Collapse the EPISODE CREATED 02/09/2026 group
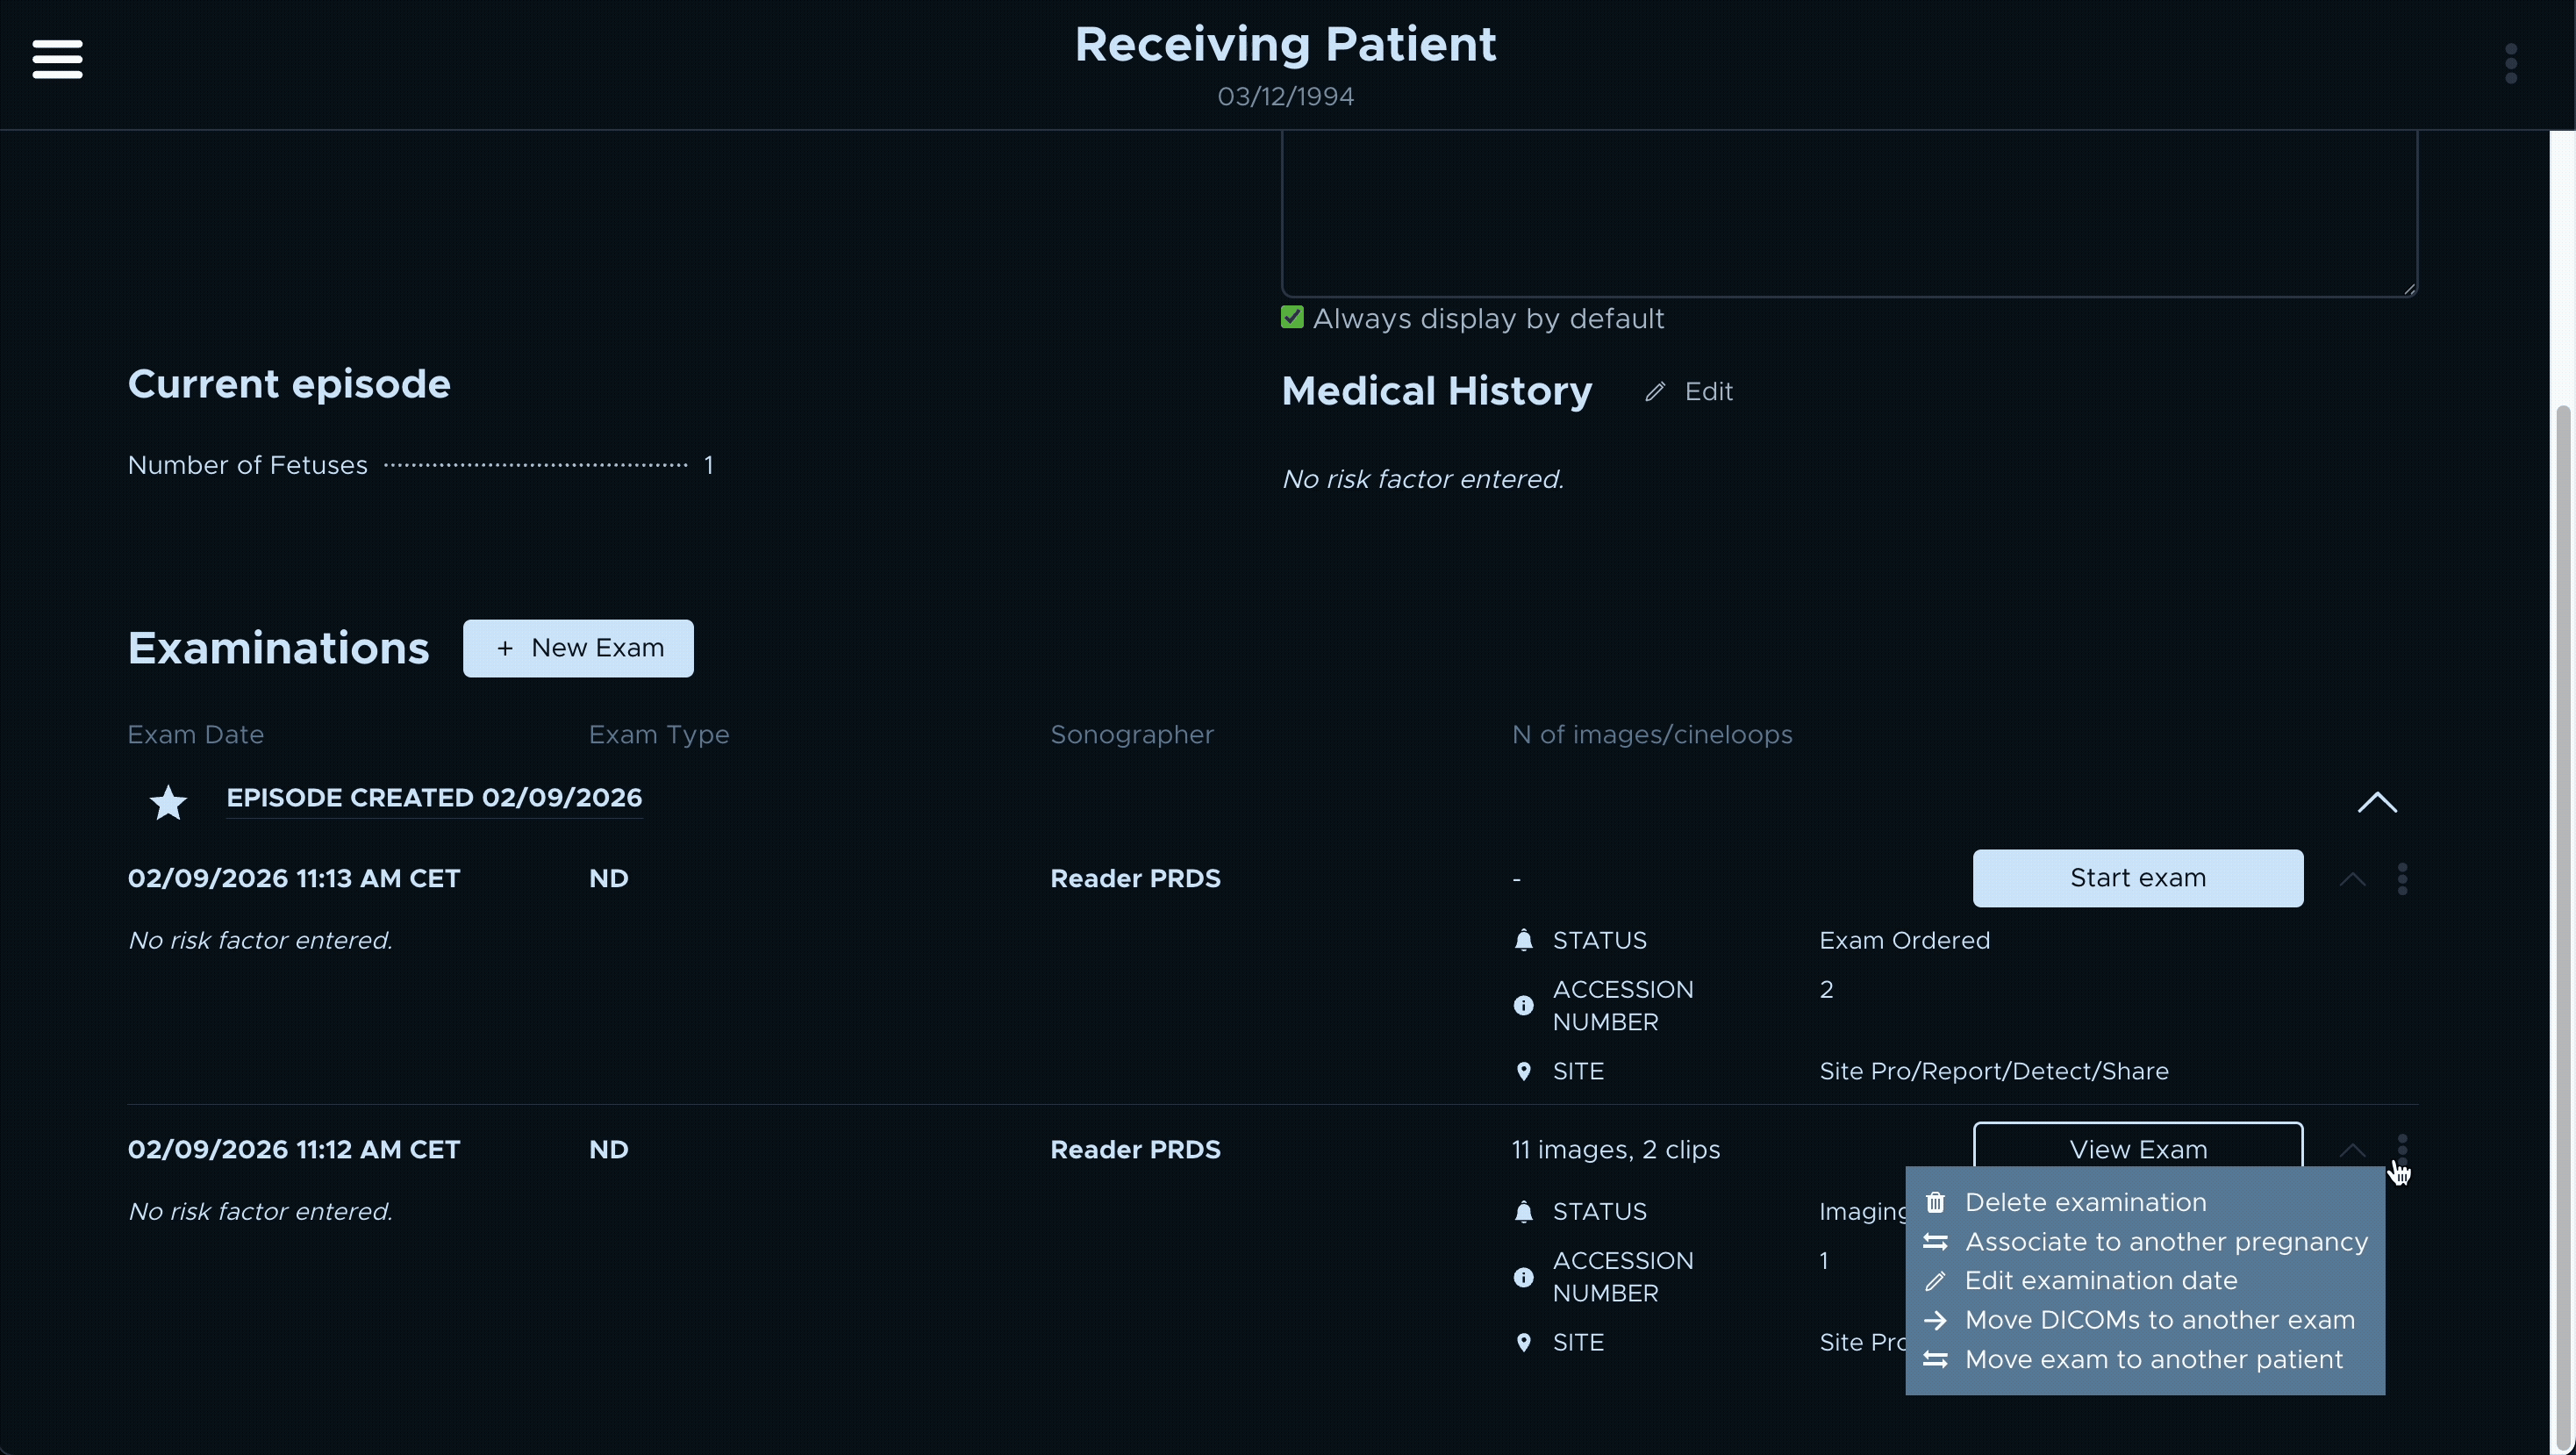This screenshot has width=2576, height=1455. click(2378, 801)
